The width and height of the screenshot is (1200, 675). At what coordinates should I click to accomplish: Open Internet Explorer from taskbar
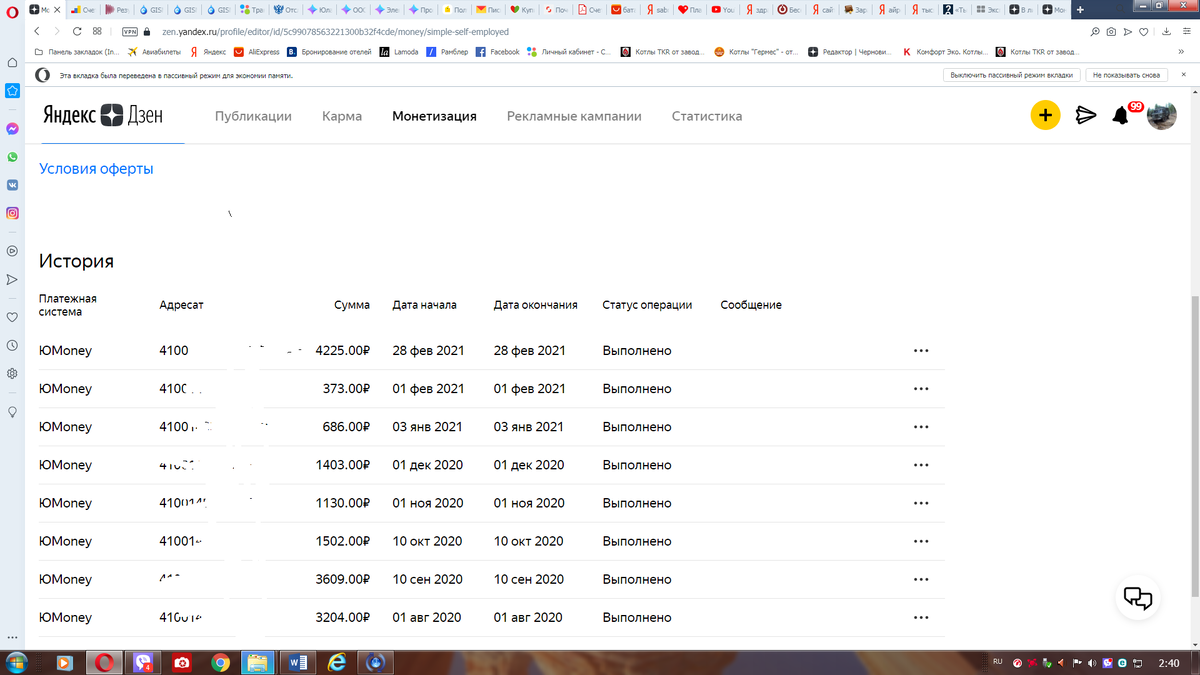coord(336,662)
